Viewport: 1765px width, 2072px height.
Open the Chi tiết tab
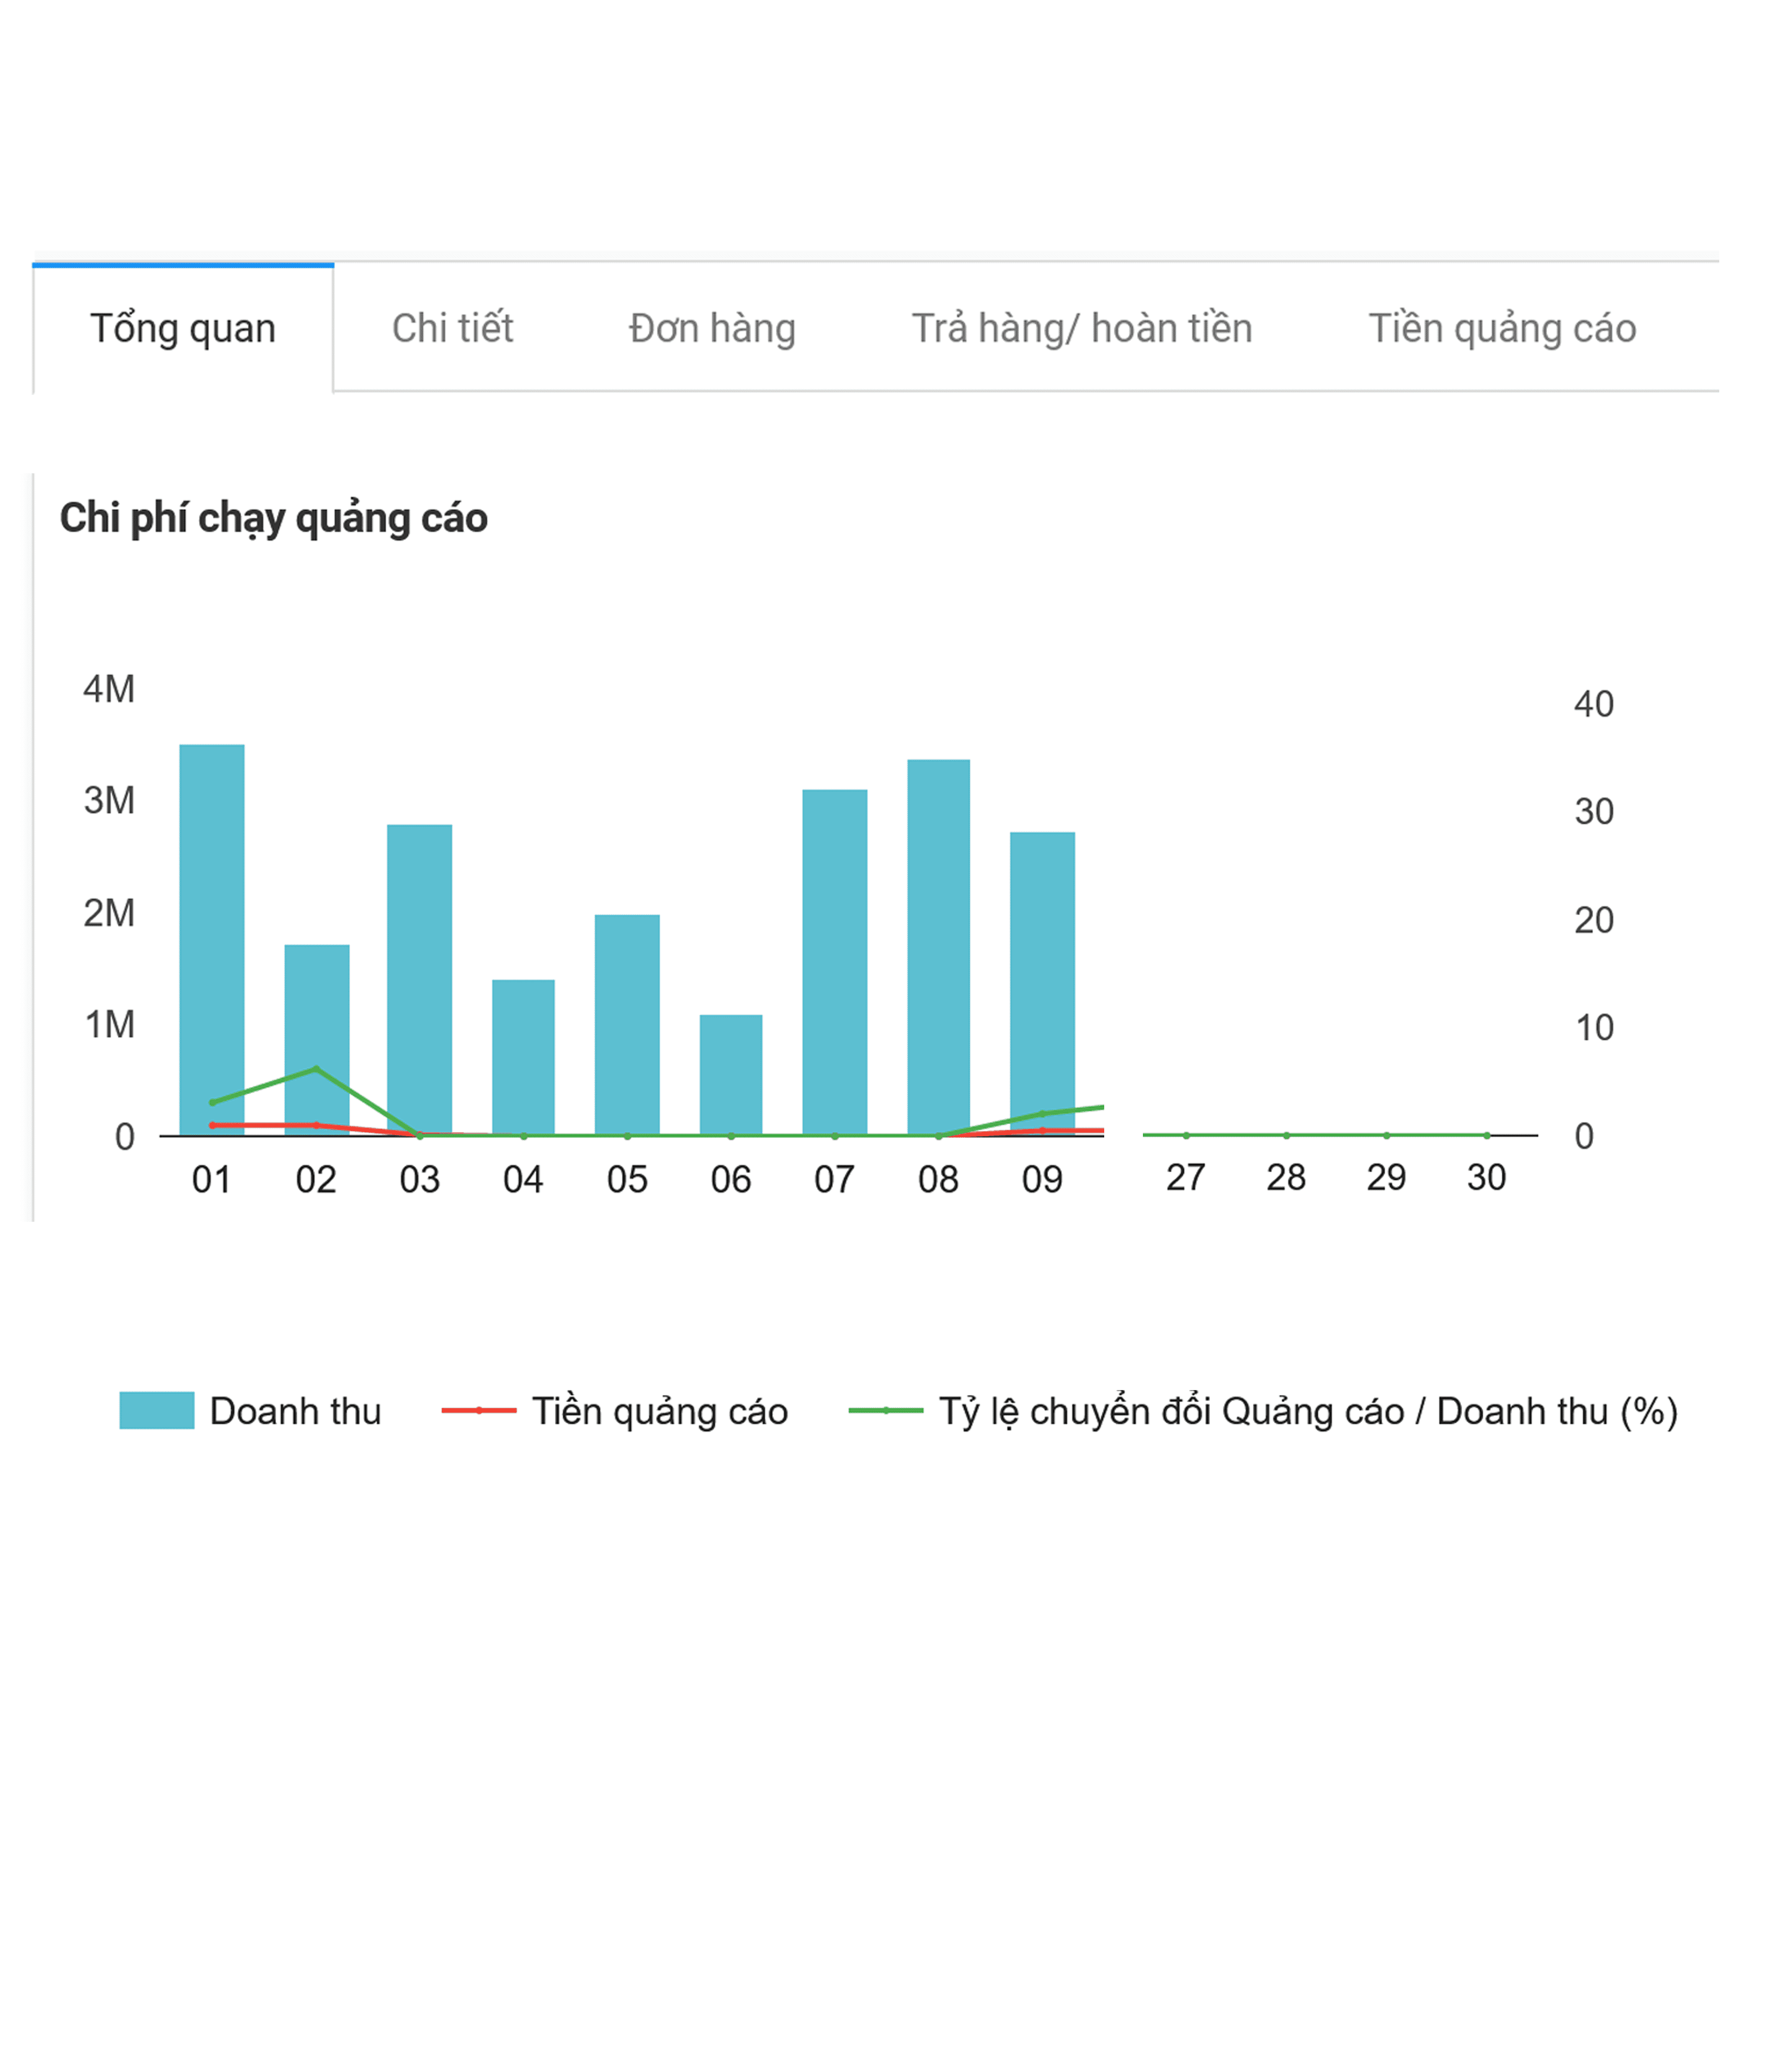452,328
